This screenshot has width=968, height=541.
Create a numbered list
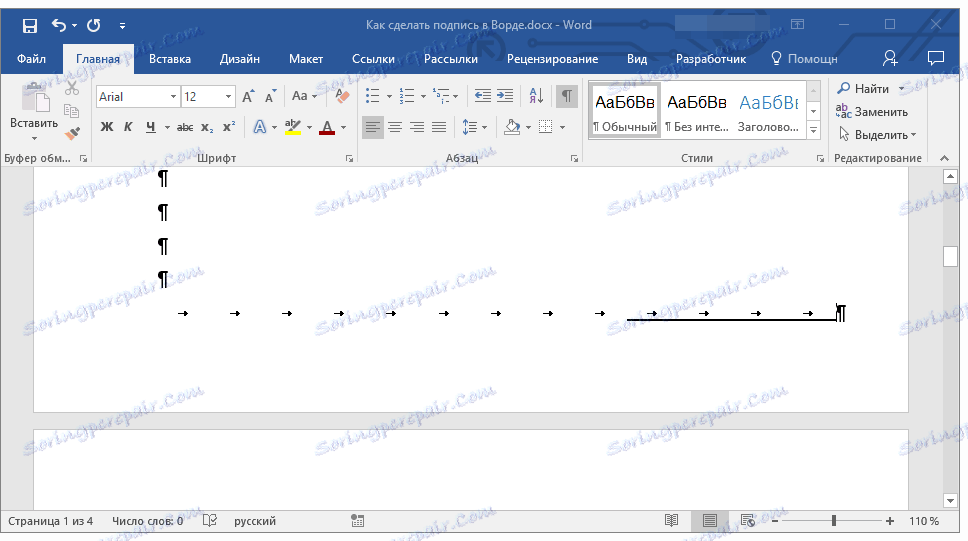(406, 96)
